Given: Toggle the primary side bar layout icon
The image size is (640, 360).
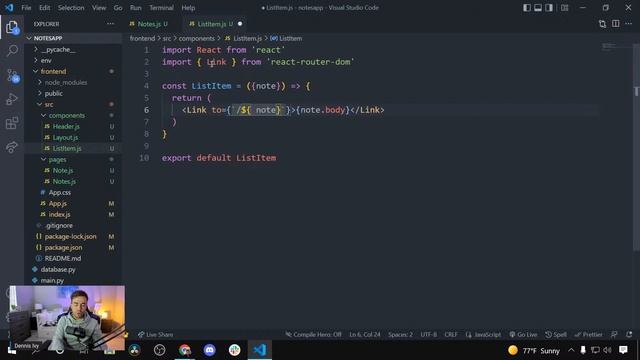Looking at the screenshot, I should coord(527,8).
